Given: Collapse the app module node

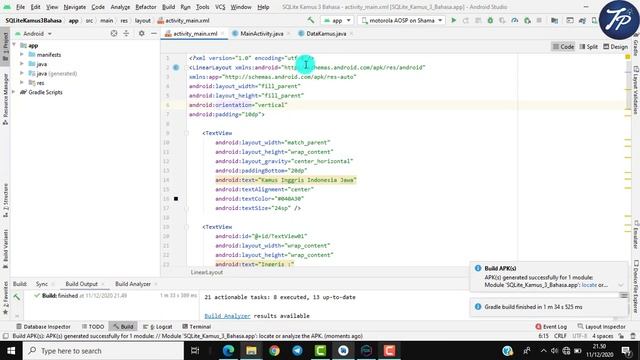Looking at the screenshot, I should [14, 45].
